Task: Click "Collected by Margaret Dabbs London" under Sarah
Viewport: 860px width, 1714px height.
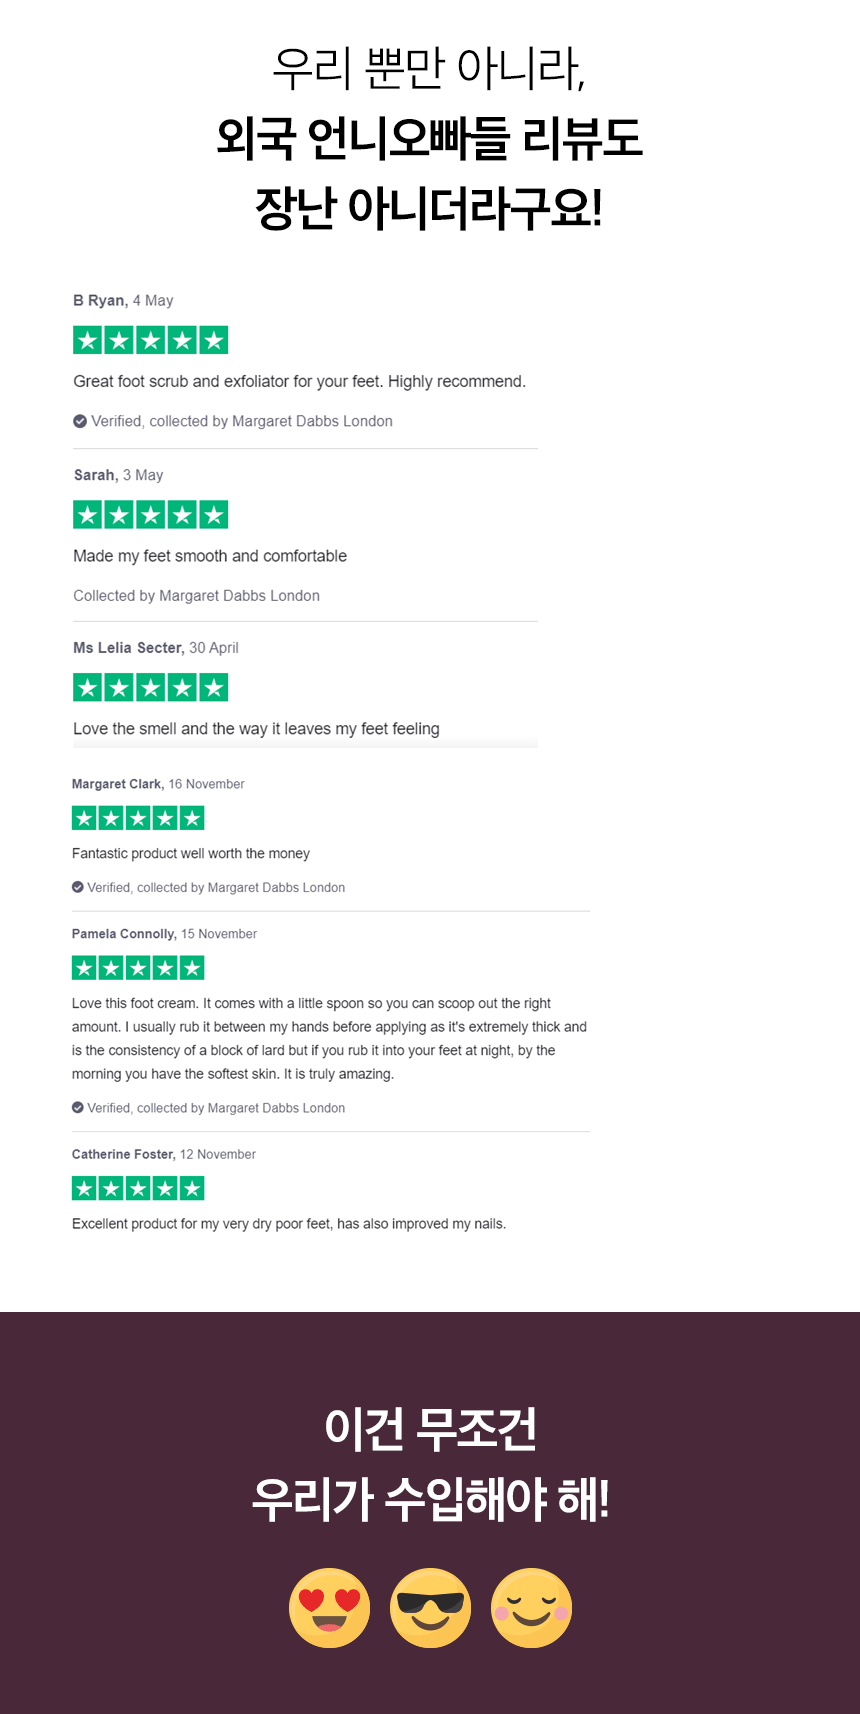Action: [x=196, y=596]
